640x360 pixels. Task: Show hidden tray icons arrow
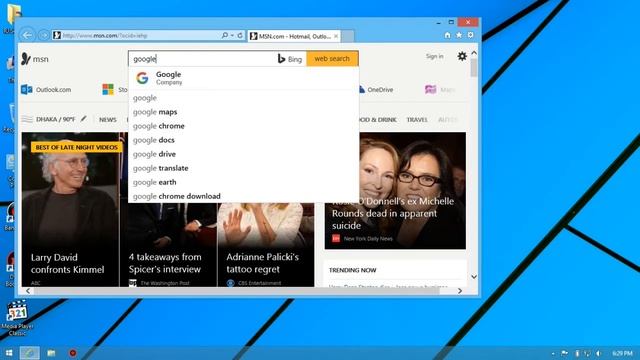pos(553,353)
